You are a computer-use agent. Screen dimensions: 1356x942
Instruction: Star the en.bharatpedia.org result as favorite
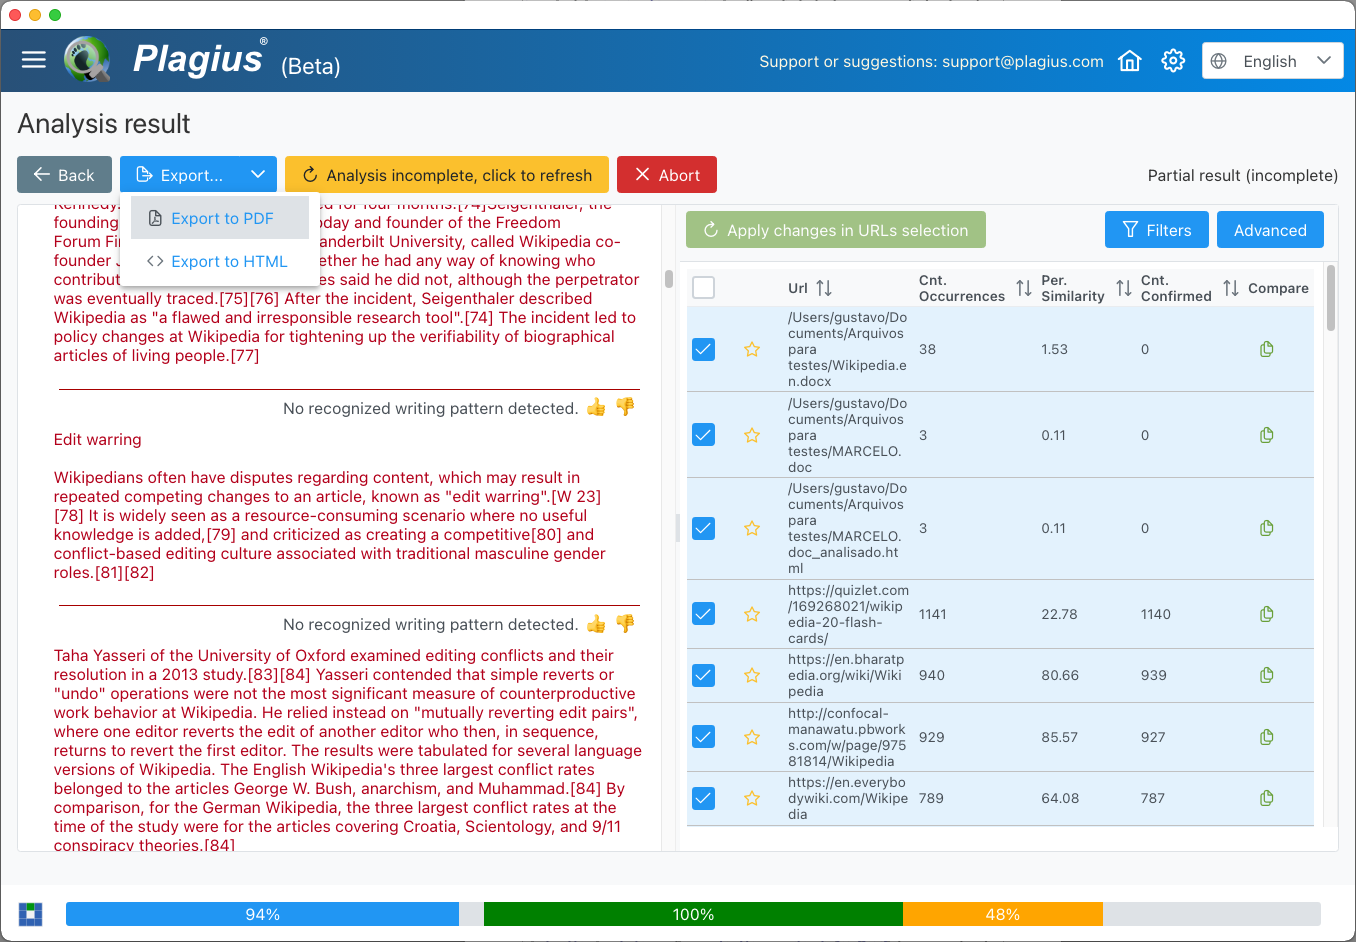point(752,675)
